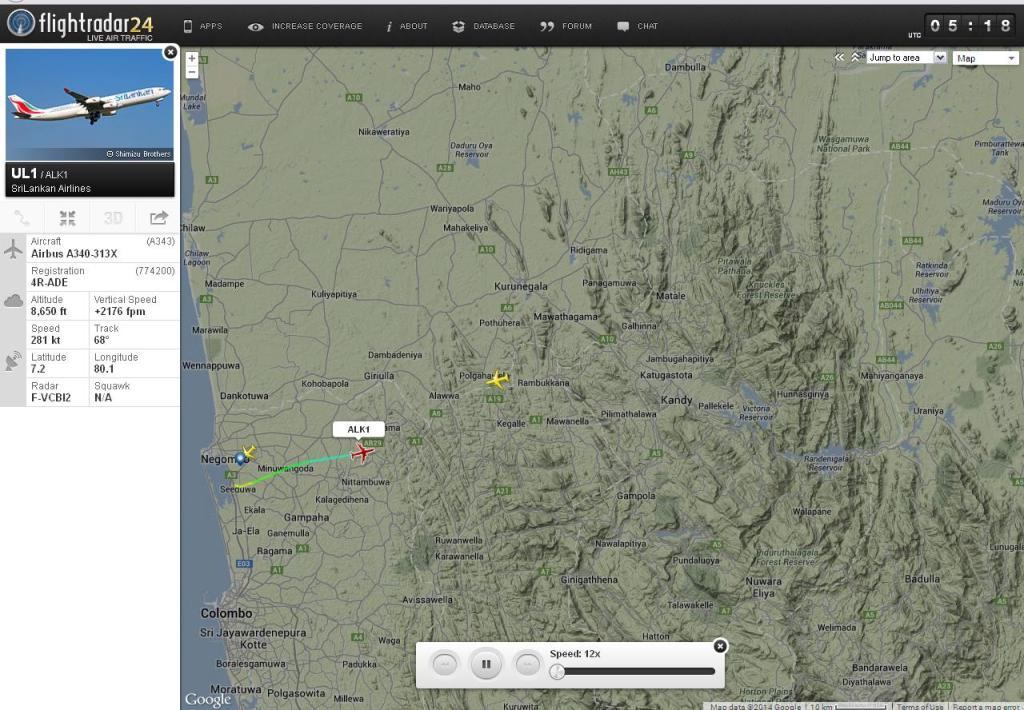1024x710 pixels.
Task: Click the playback speed slider handle
Action: [557, 671]
